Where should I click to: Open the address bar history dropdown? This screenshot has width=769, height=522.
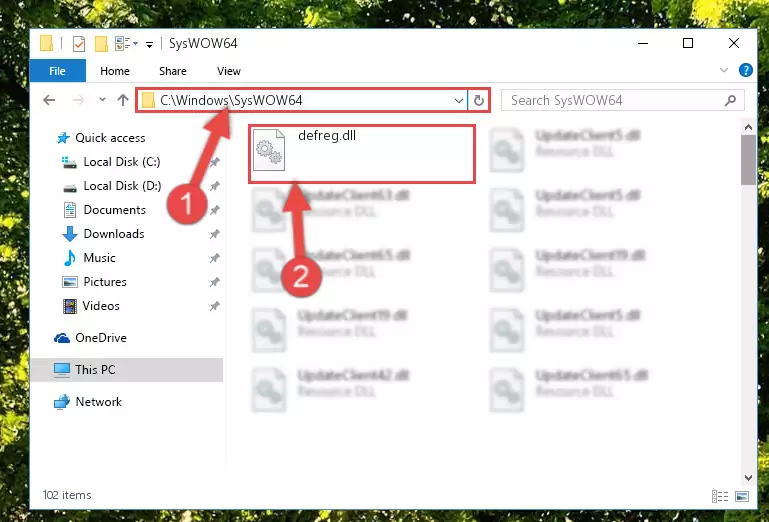(459, 101)
